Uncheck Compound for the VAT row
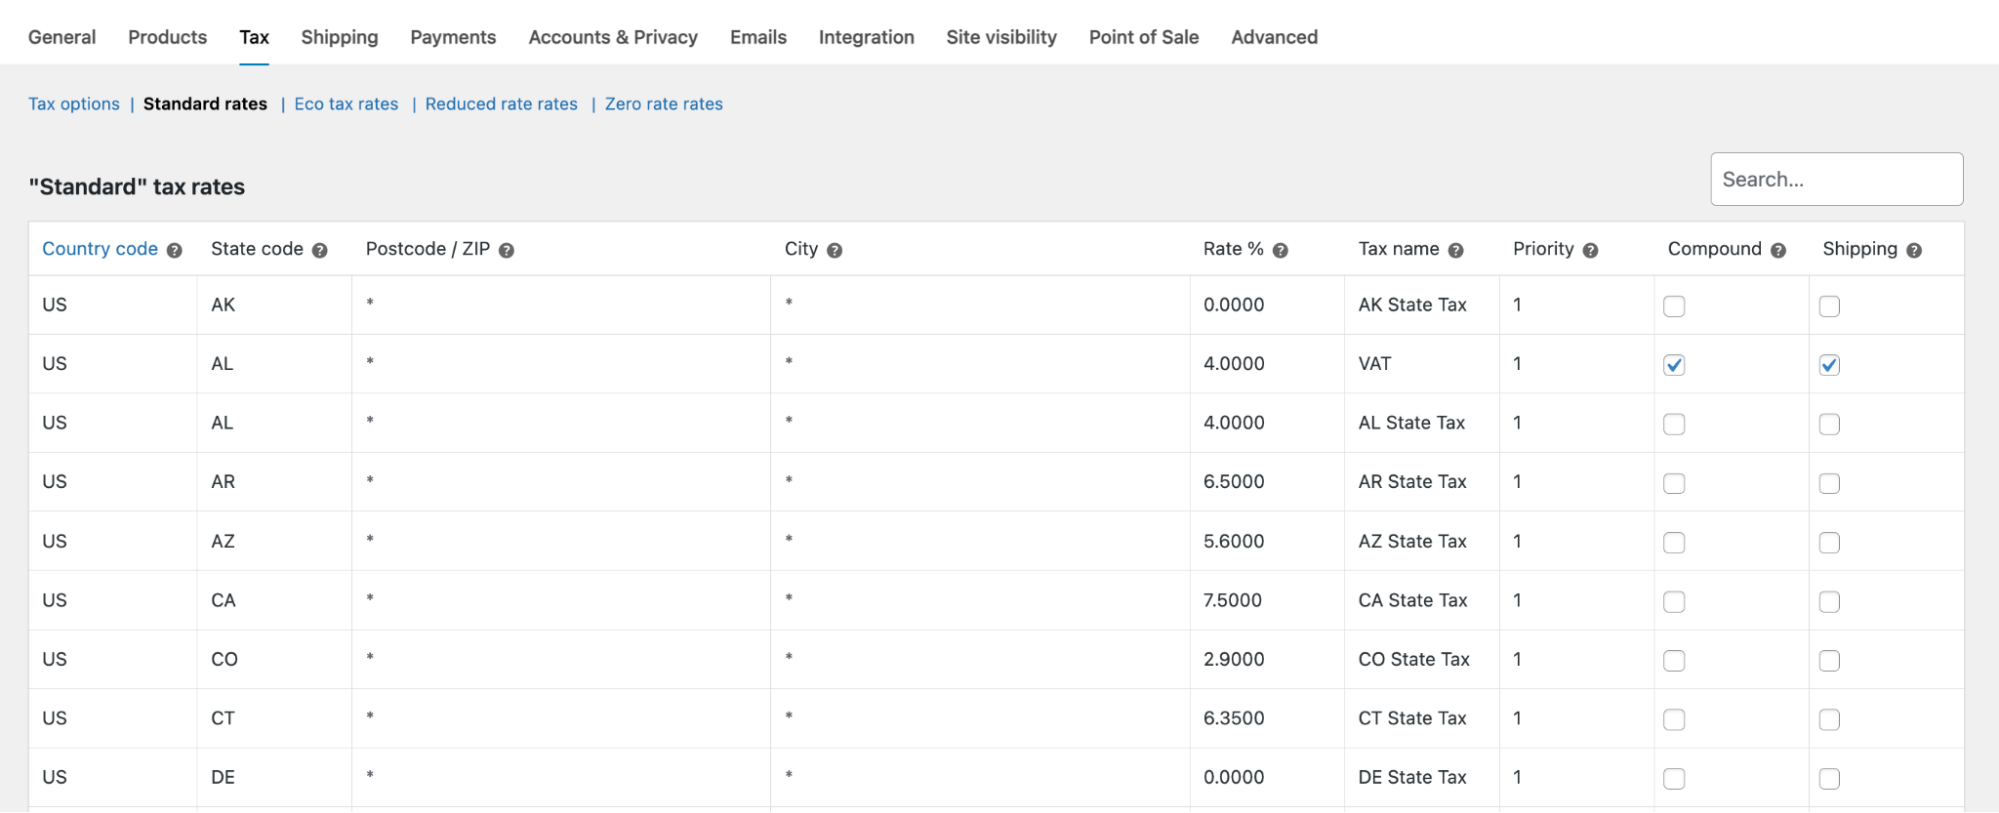Viewport: 1999px width, 813px height. [x=1674, y=365]
